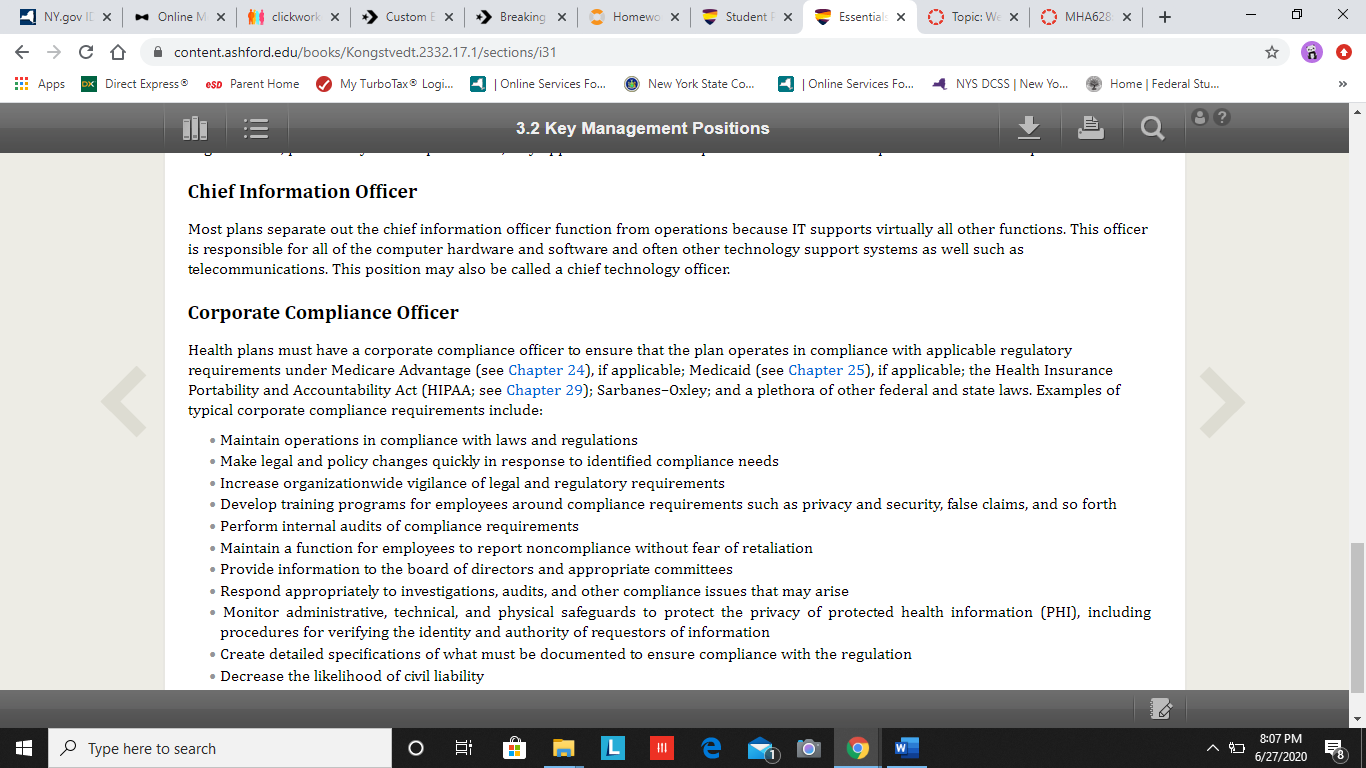This screenshot has height=768, width=1366.
Task: Go to the next section arrow
Action: click(x=1222, y=402)
